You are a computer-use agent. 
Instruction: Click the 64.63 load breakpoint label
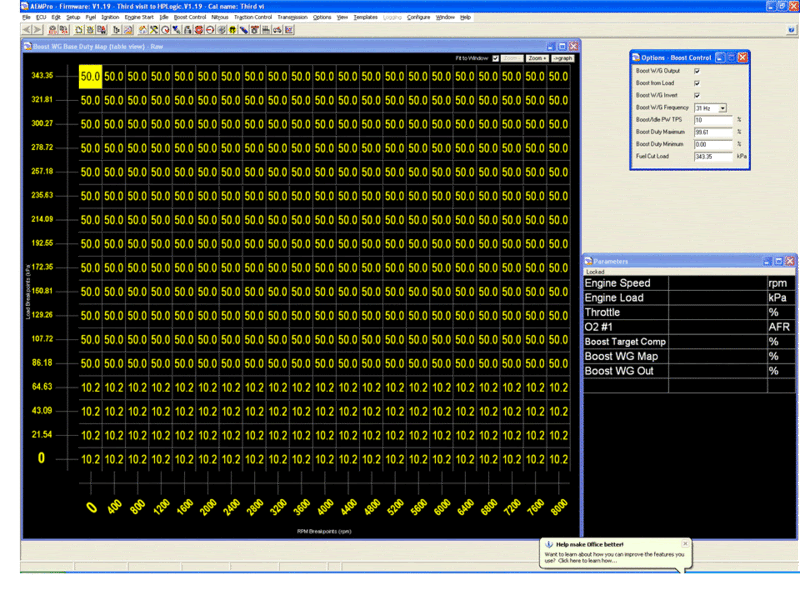coord(42,387)
